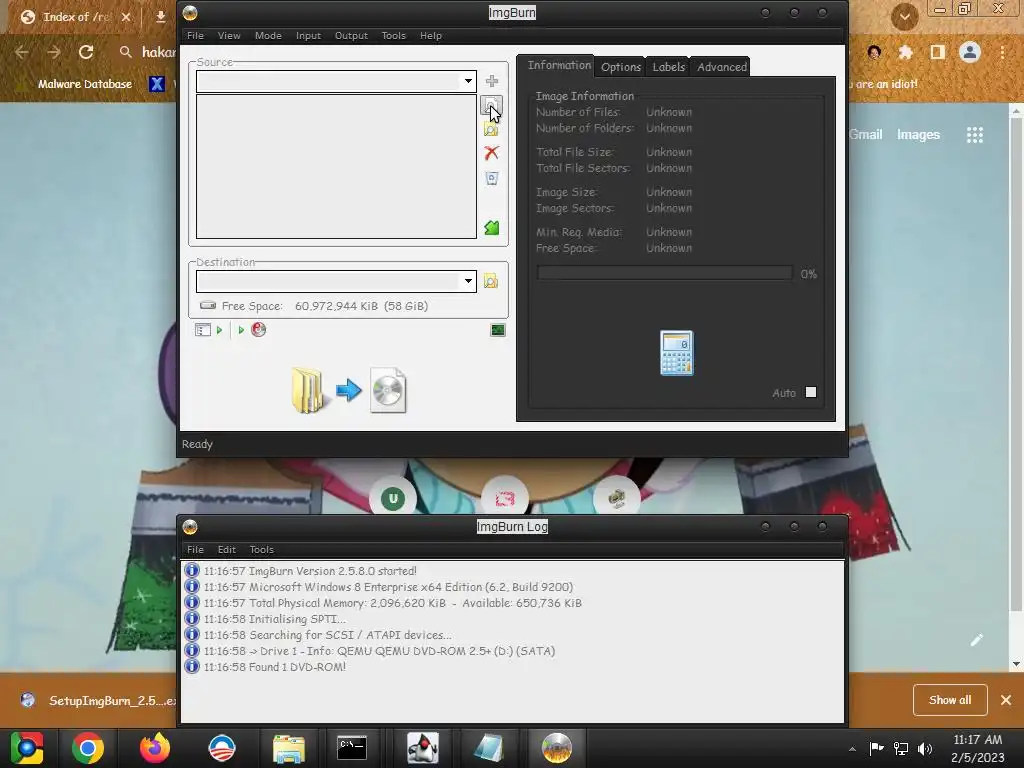This screenshot has width=1024, height=768.
Task: Open the File menu in ImgBurn
Action: click(195, 36)
